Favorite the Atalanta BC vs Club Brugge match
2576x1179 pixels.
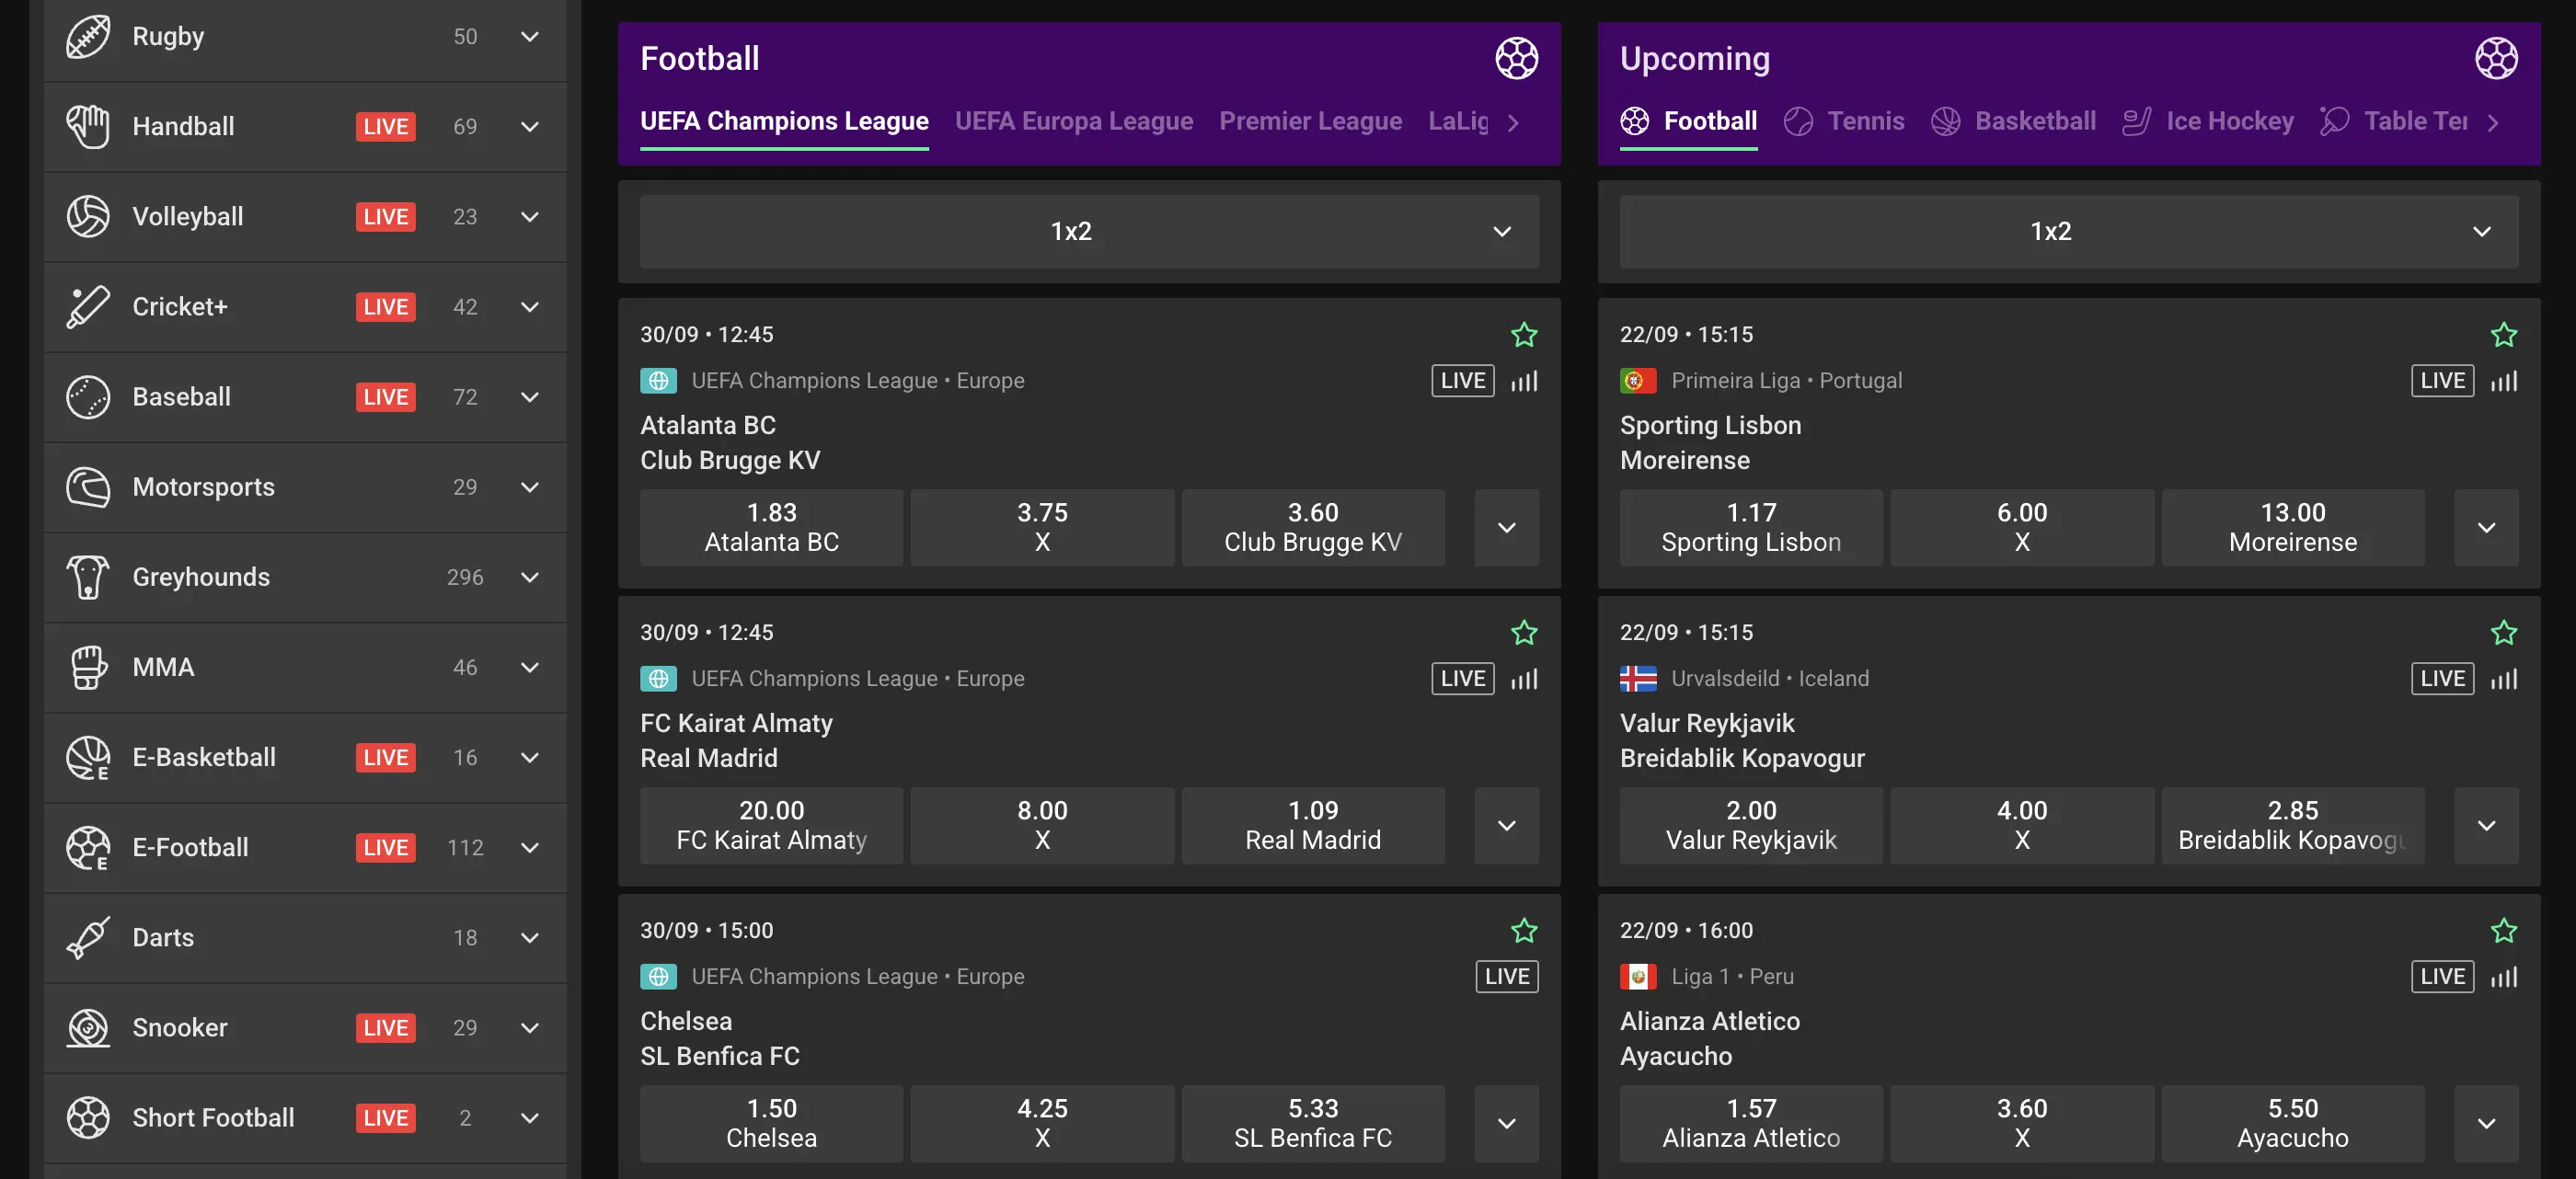coord(1524,334)
